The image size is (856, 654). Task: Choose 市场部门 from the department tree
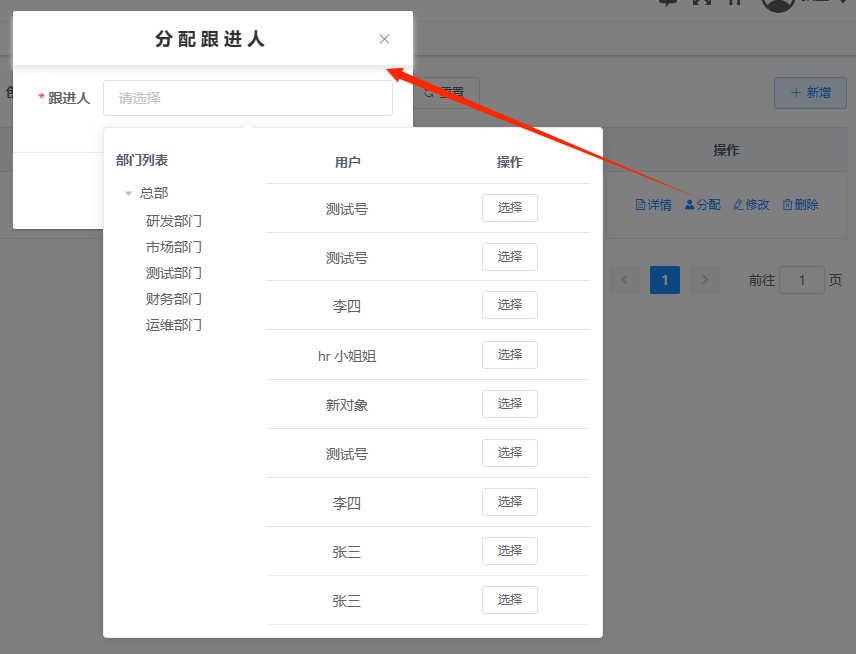coord(173,247)
